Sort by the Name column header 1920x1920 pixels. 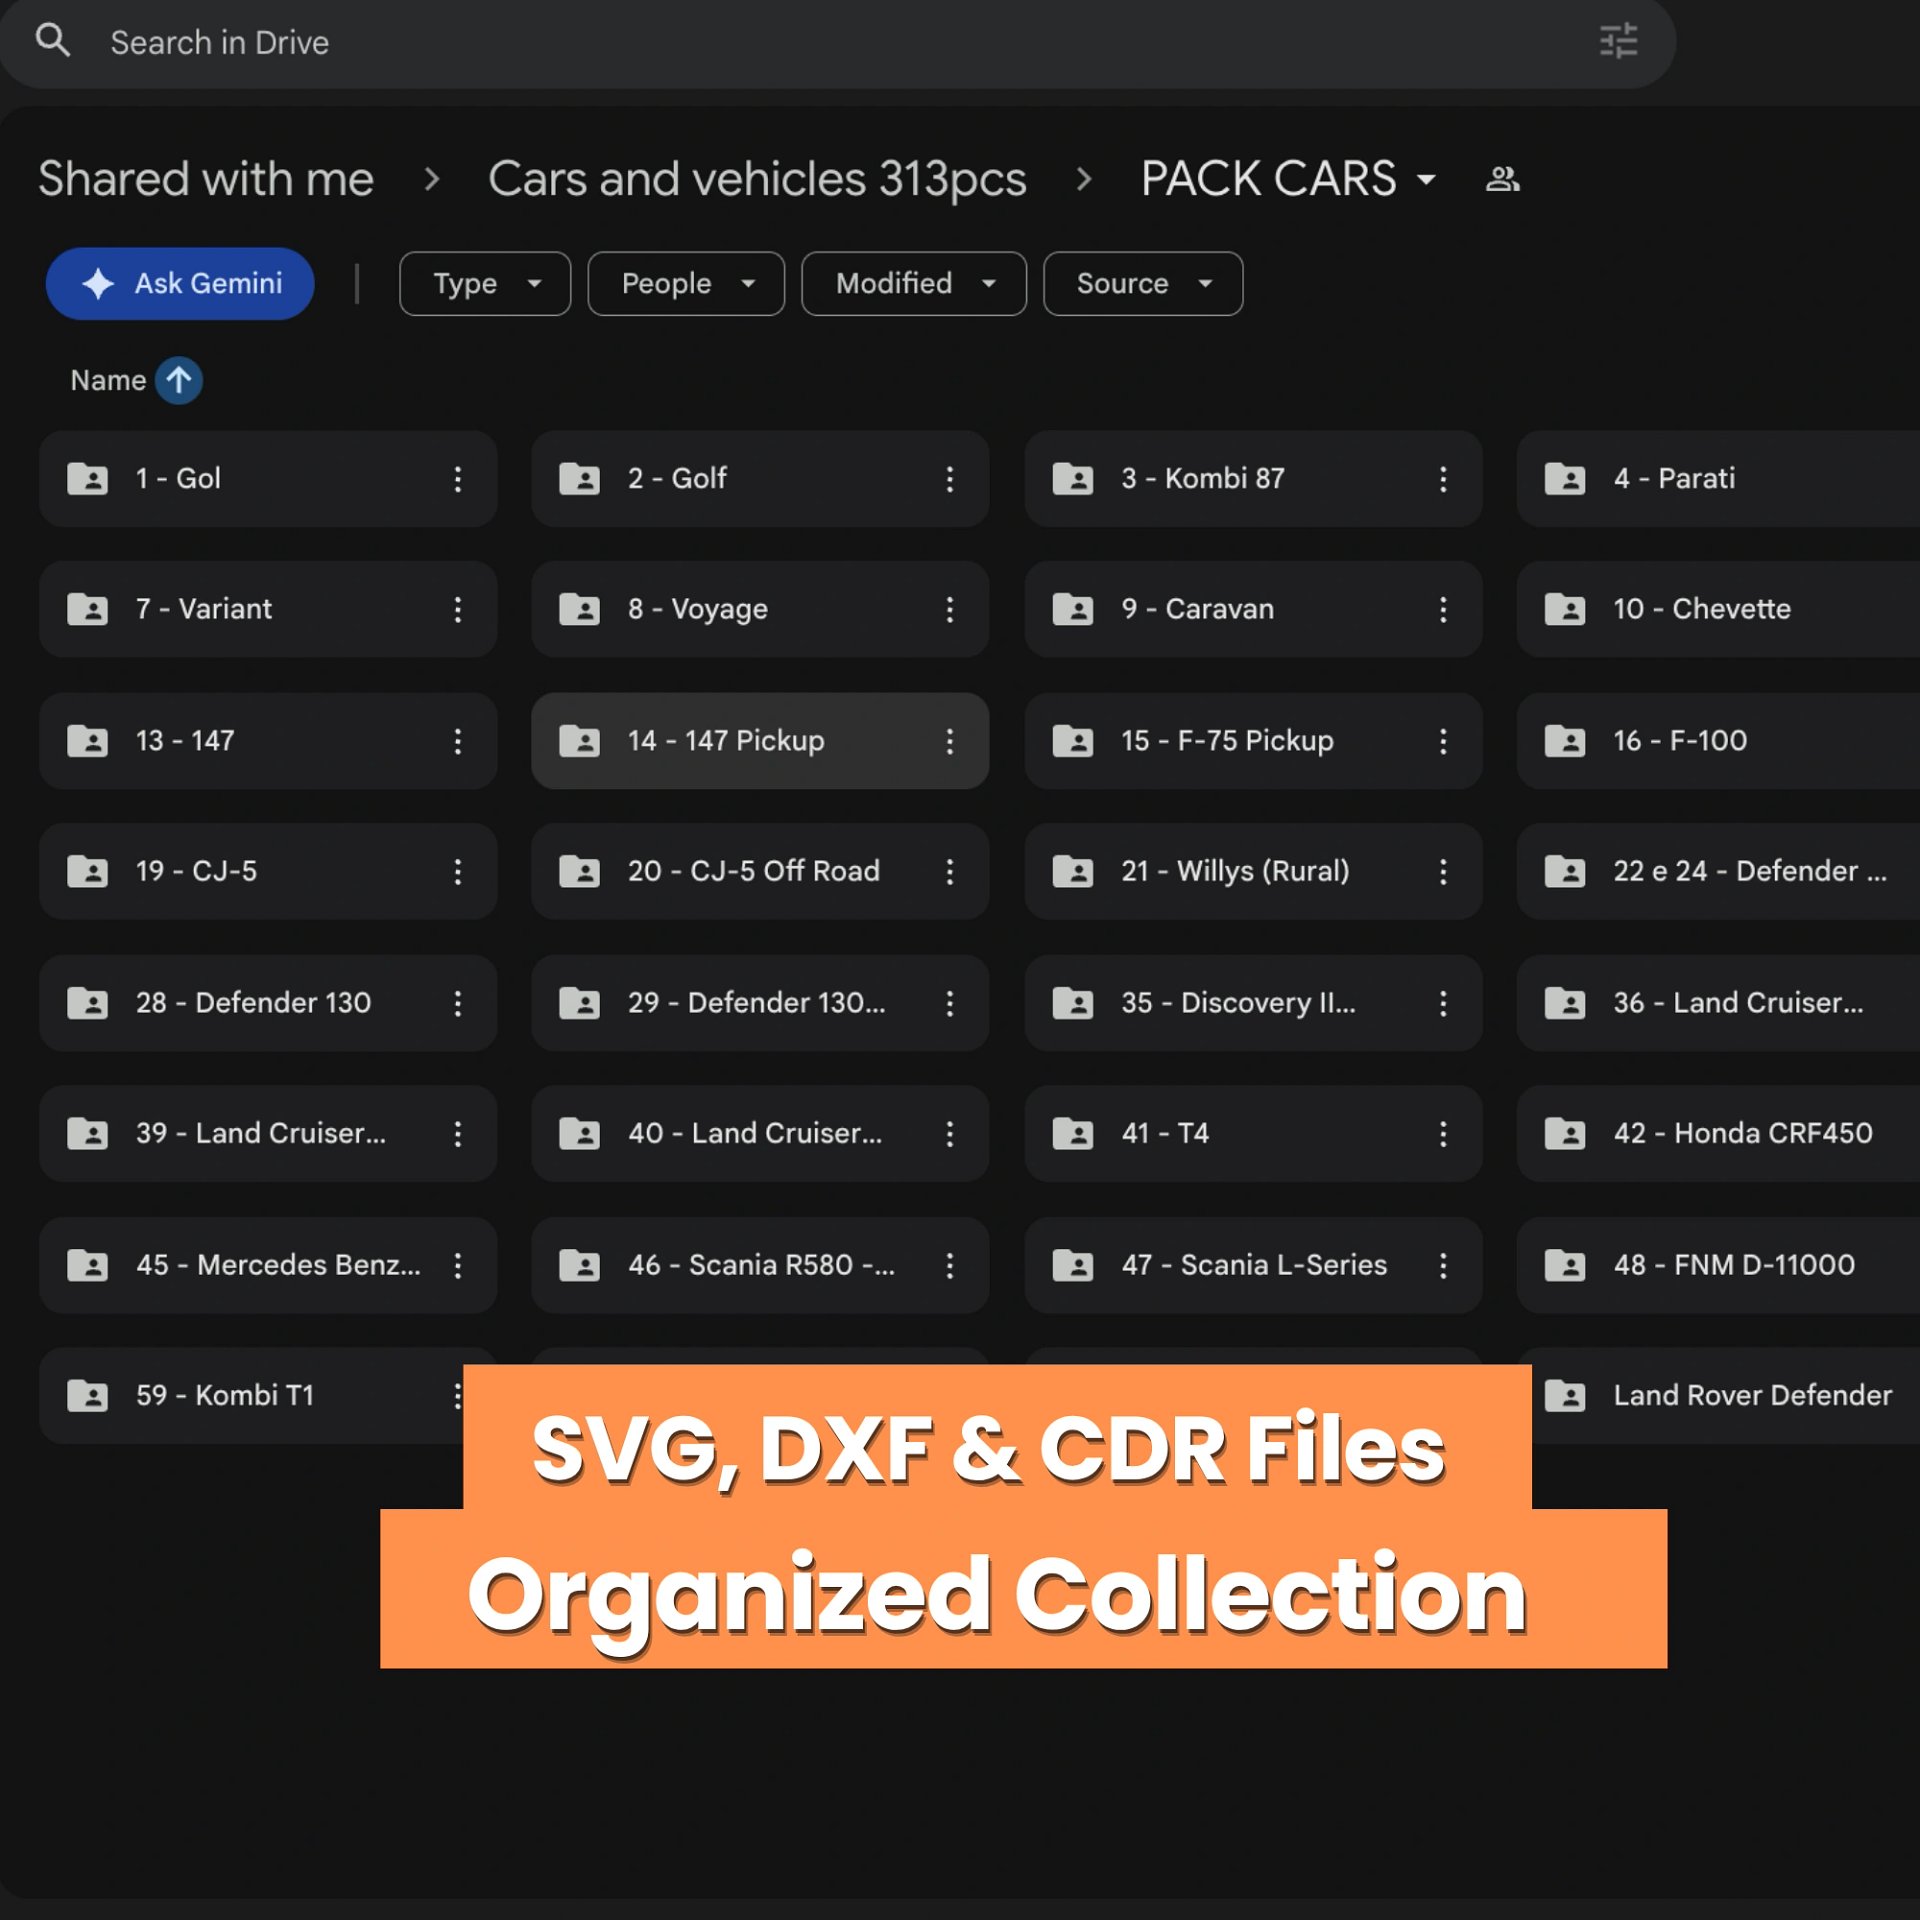click(x=108, y=380)
